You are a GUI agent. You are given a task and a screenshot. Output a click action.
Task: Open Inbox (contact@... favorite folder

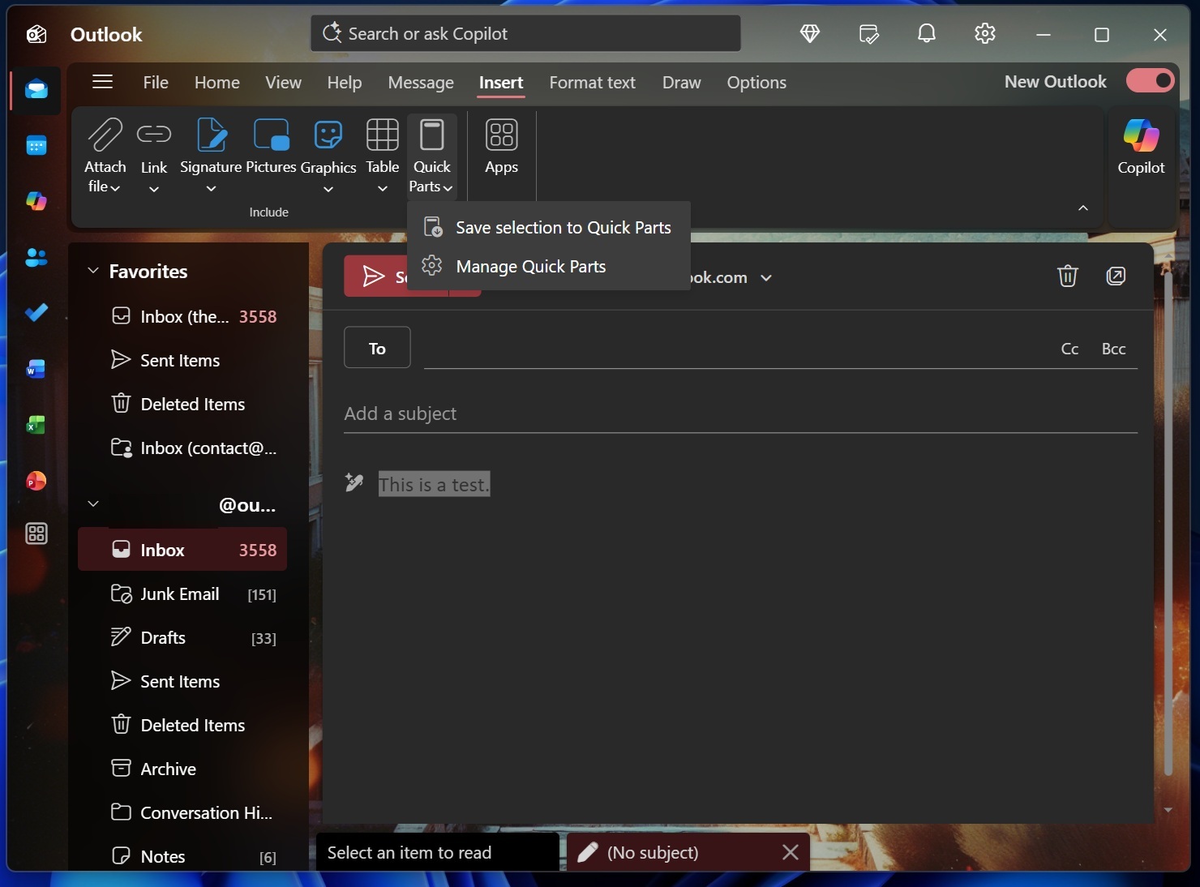coord(182,448)
